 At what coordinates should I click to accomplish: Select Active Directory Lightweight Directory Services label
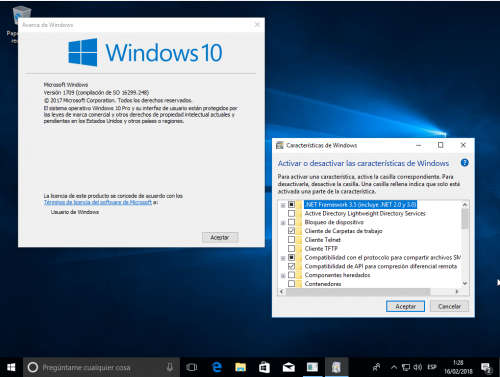(x=365, y=213)
